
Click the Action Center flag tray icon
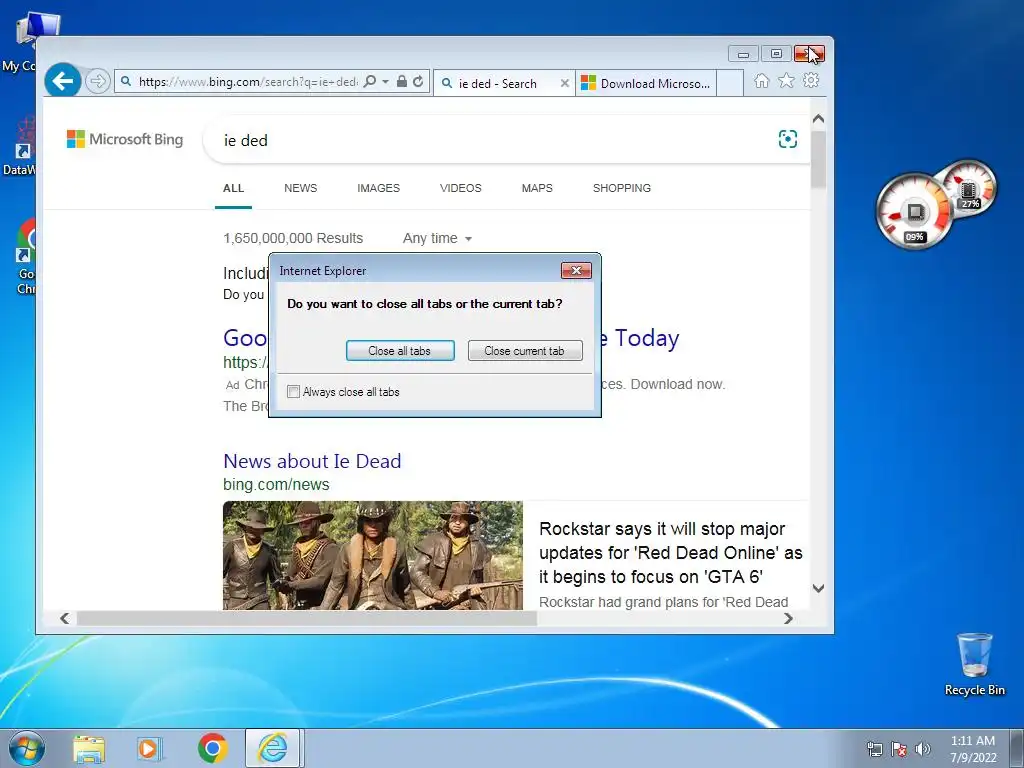(899, 749)
